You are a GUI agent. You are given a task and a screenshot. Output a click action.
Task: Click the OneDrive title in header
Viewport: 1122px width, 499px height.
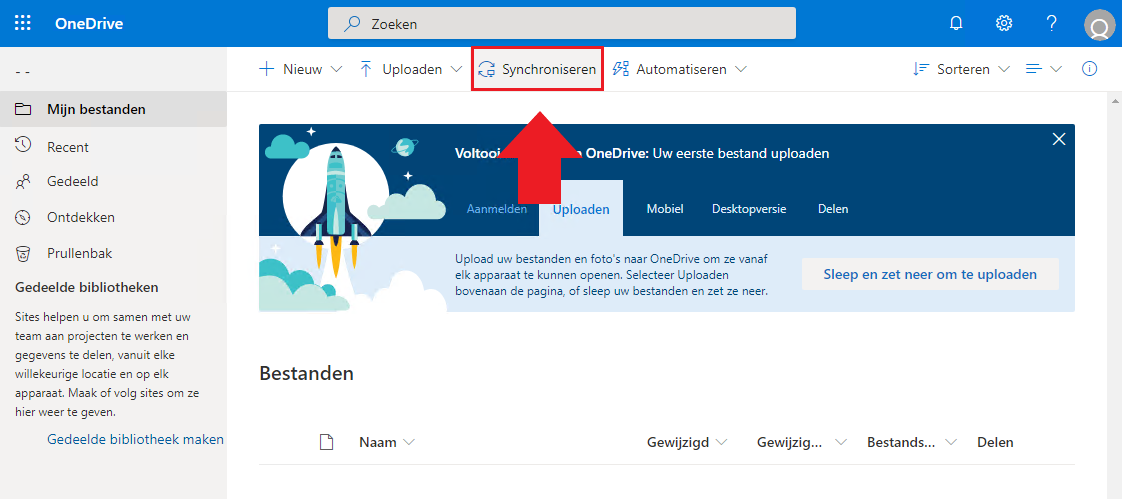pos(89,24)
